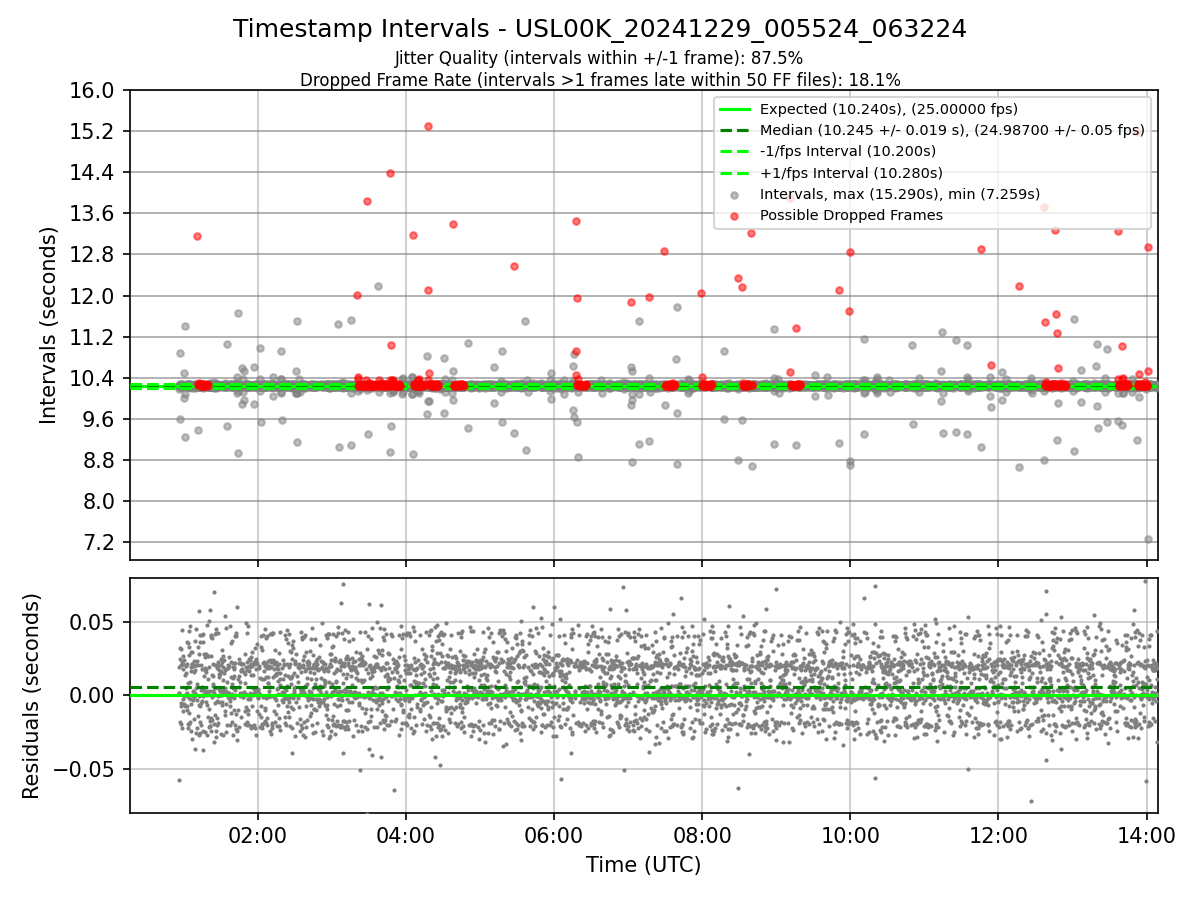Select the Dropped Frame Rate 18.1% subtitle line

coord(600,79)
